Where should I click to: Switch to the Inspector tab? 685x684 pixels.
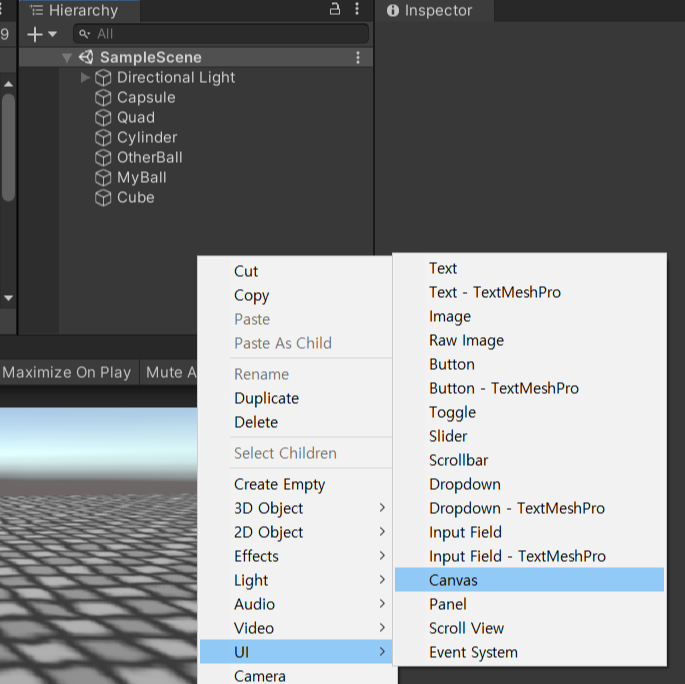coord(435,10)
